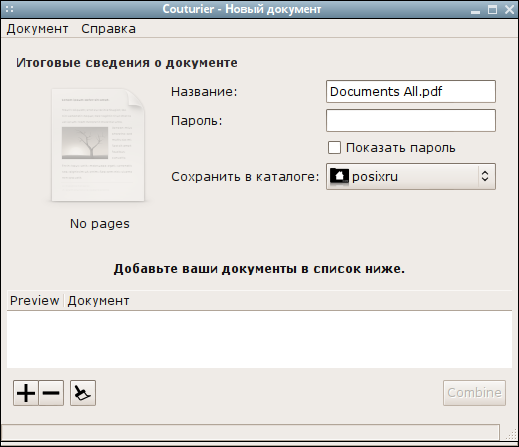Screen dimensions: 519x447
Task: Click the Название field with Documents All.pdf
Action: pos(411,91)
